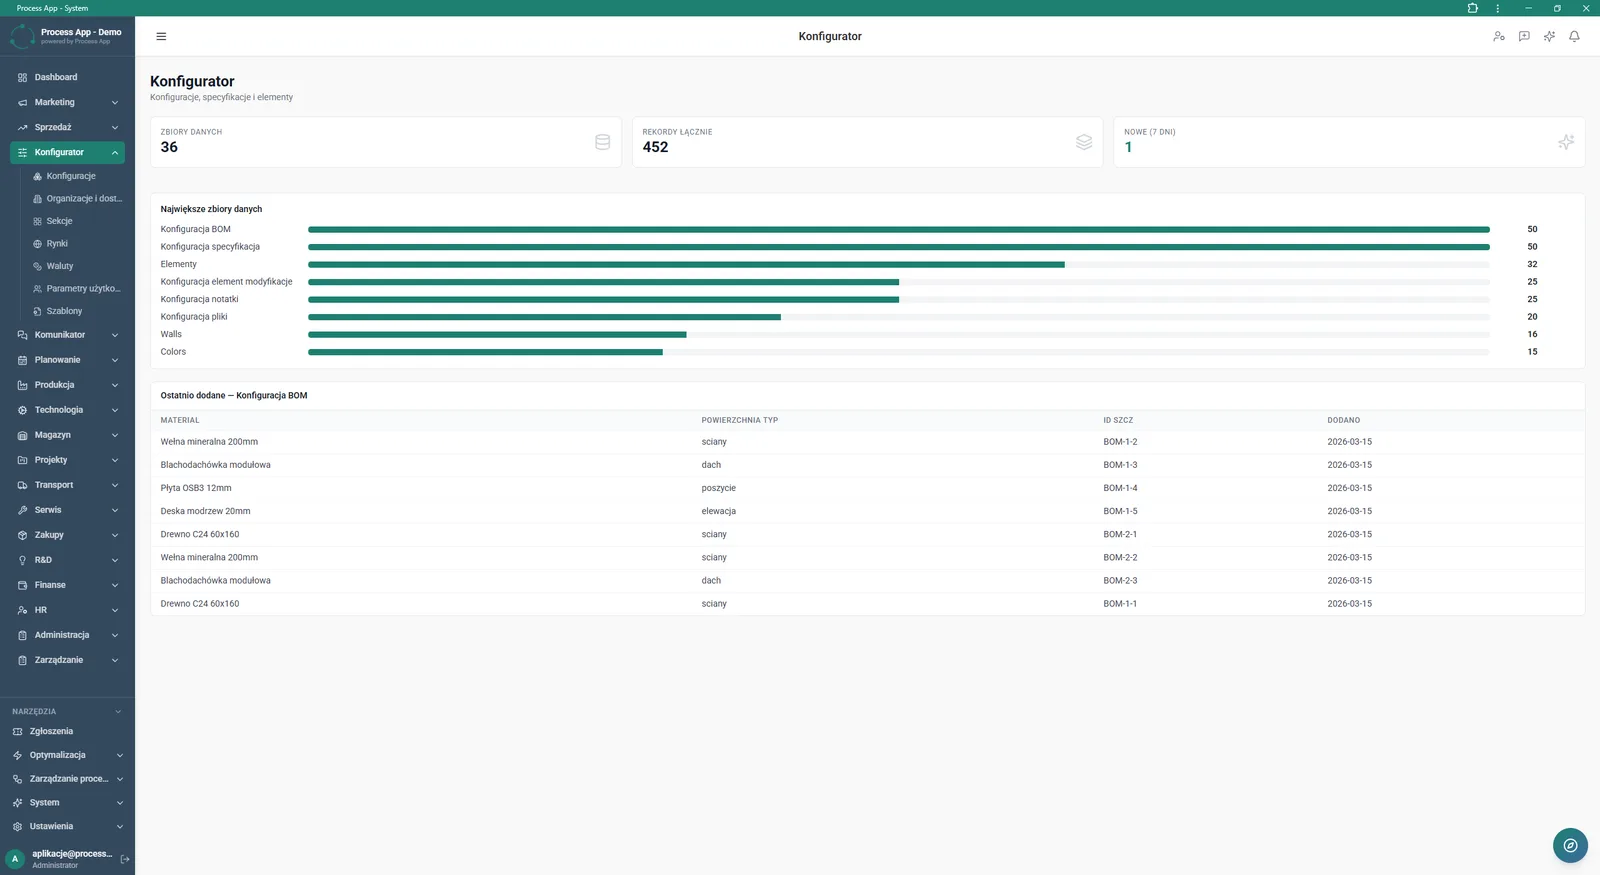1600x875 pixels.
Task: Expand the Optymalizacja chevron
Action: [119, 755]
